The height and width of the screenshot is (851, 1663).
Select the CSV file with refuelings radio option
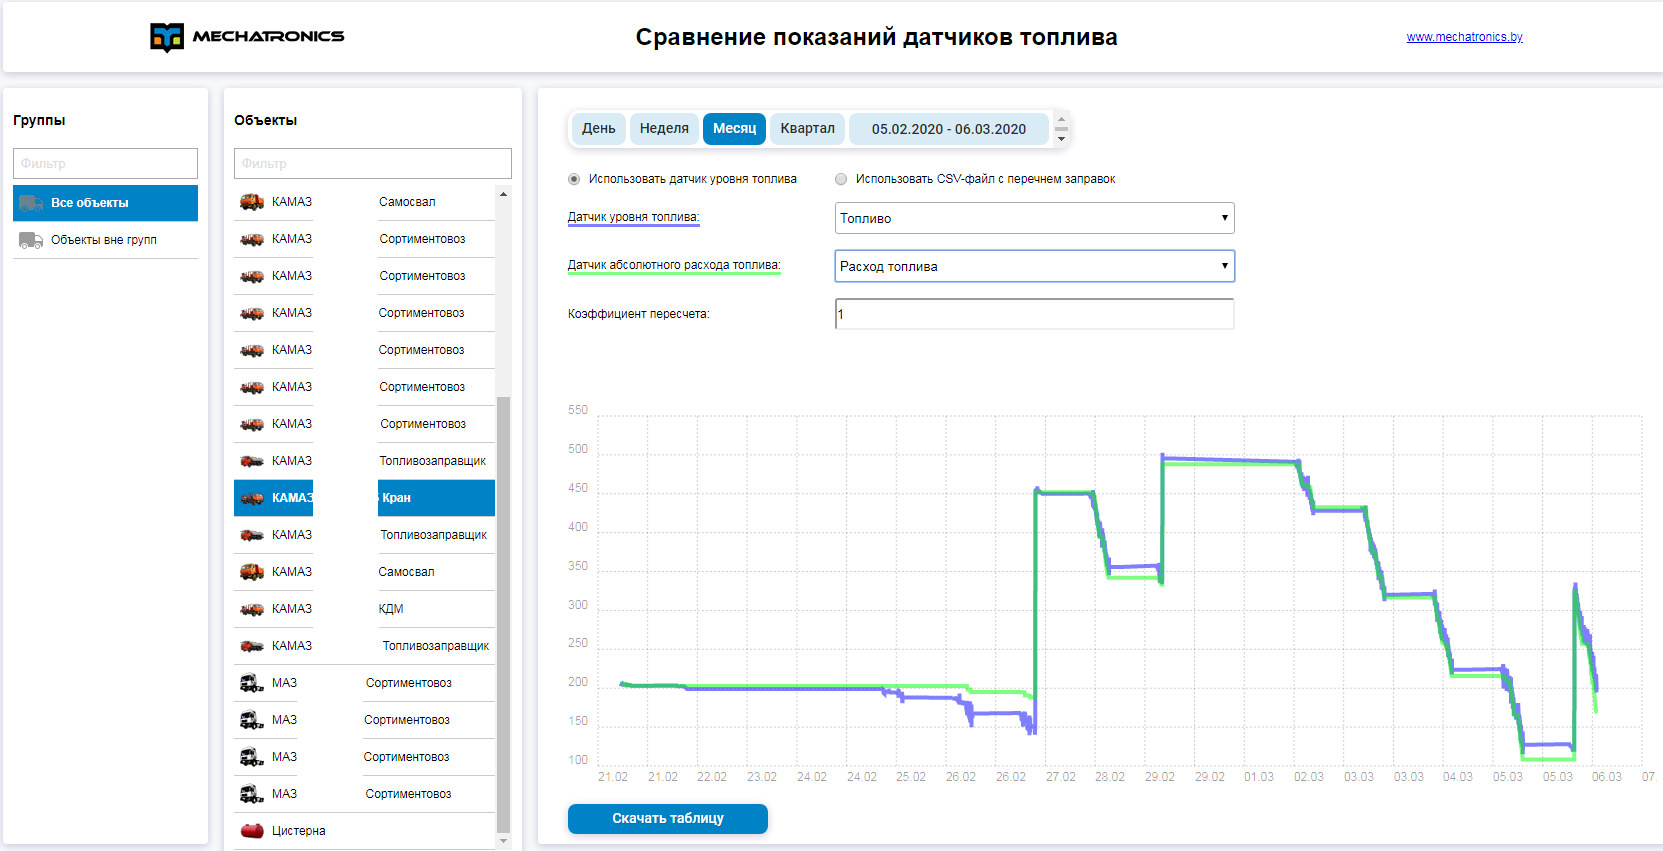[841, 179]
